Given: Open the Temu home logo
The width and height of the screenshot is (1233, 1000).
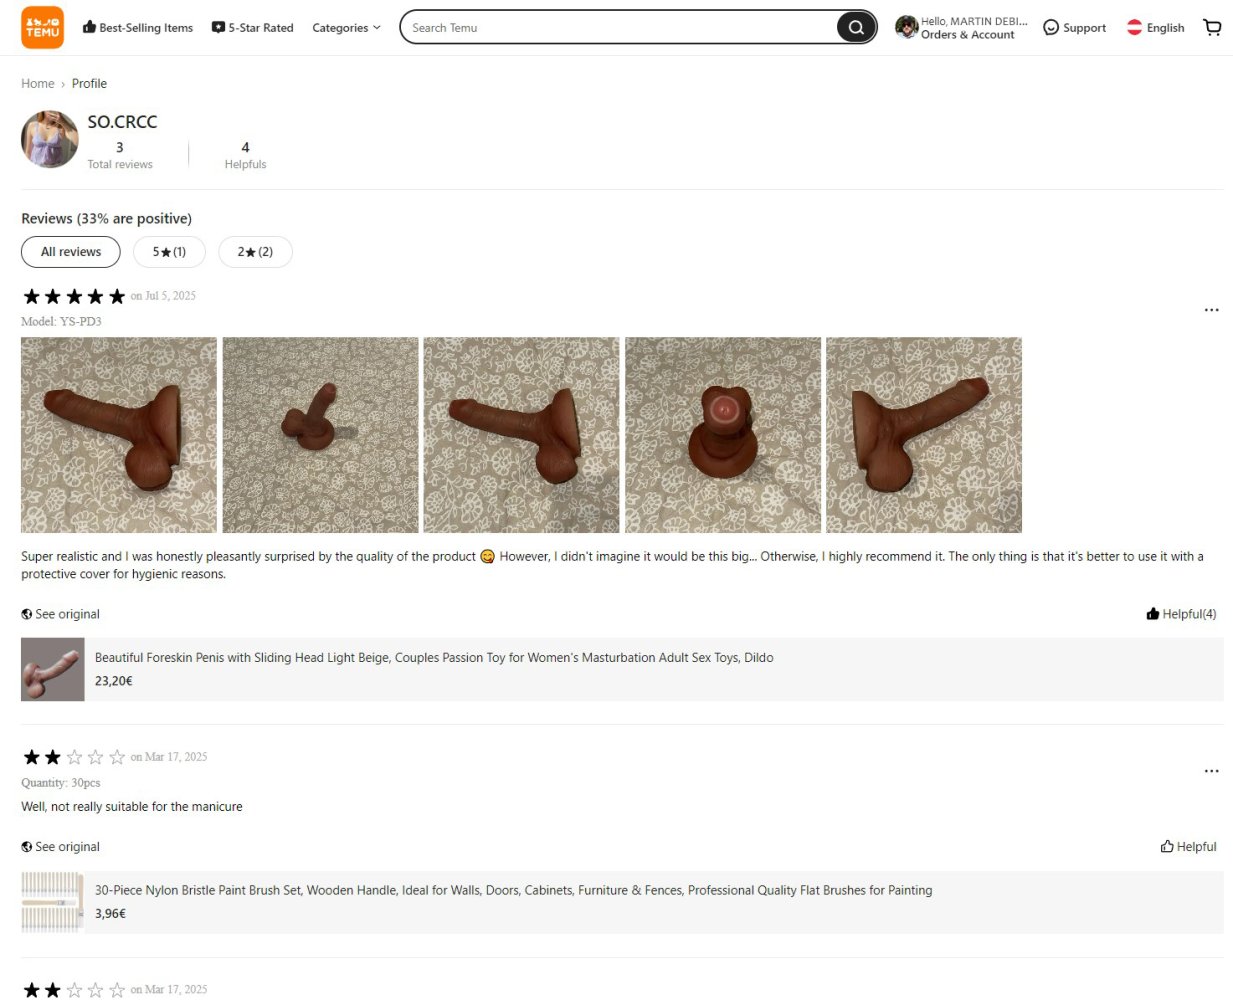Looking at the screenshot, I should point(42,28).
